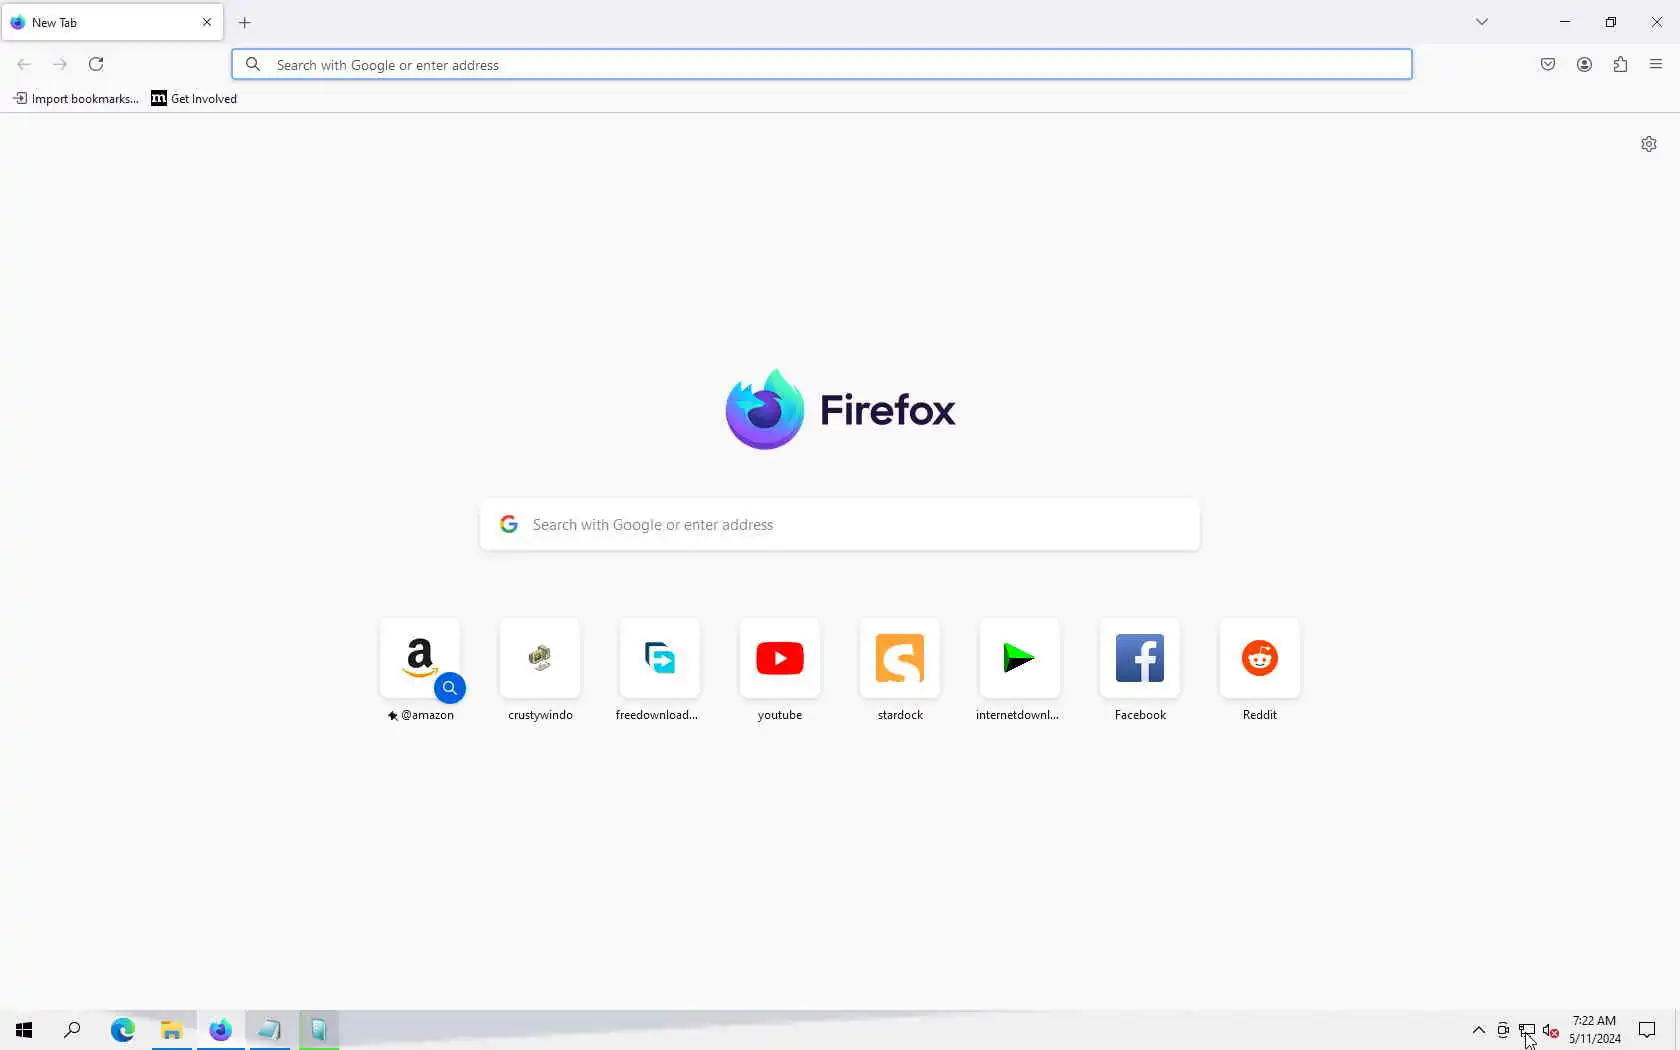The image size is (1680, 1050).
Task: Open the Firefox application menu
Action: click(x=1656, y=64)
